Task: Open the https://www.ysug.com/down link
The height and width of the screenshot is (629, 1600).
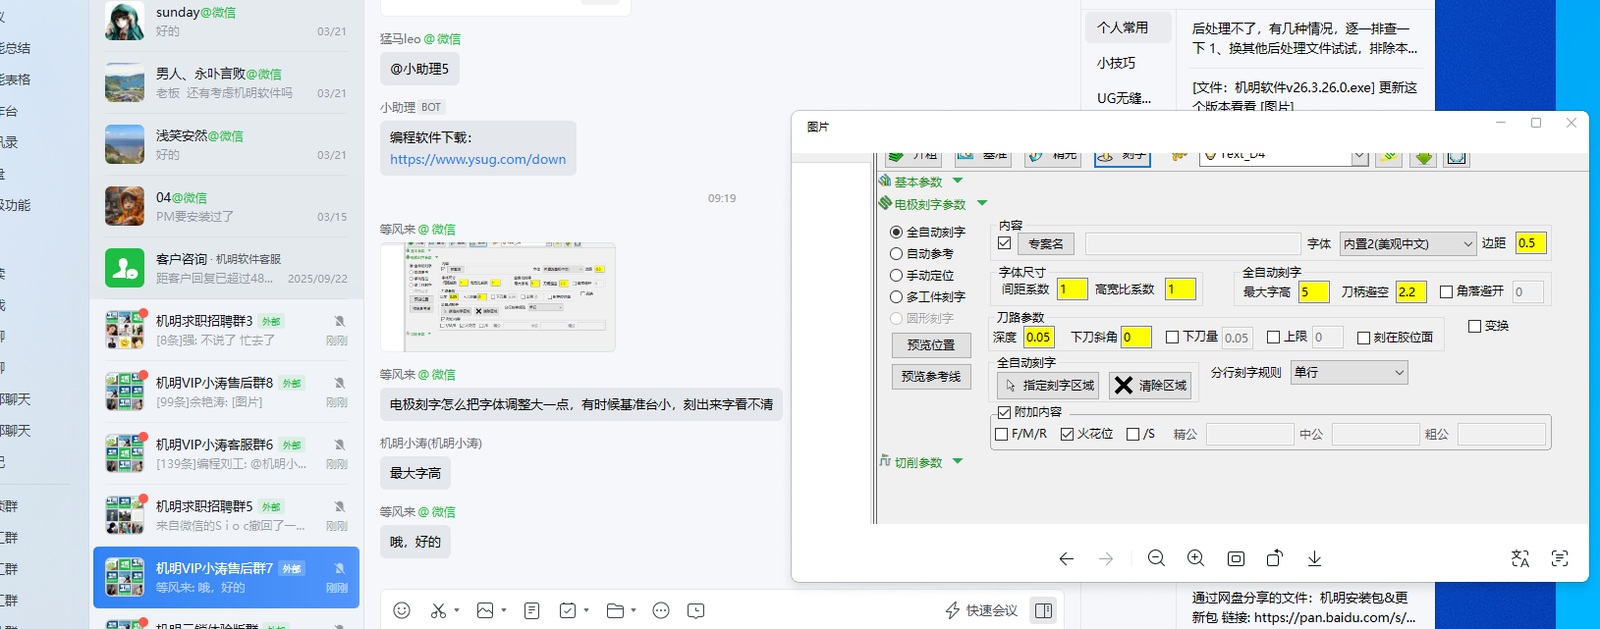Action: 478,159
